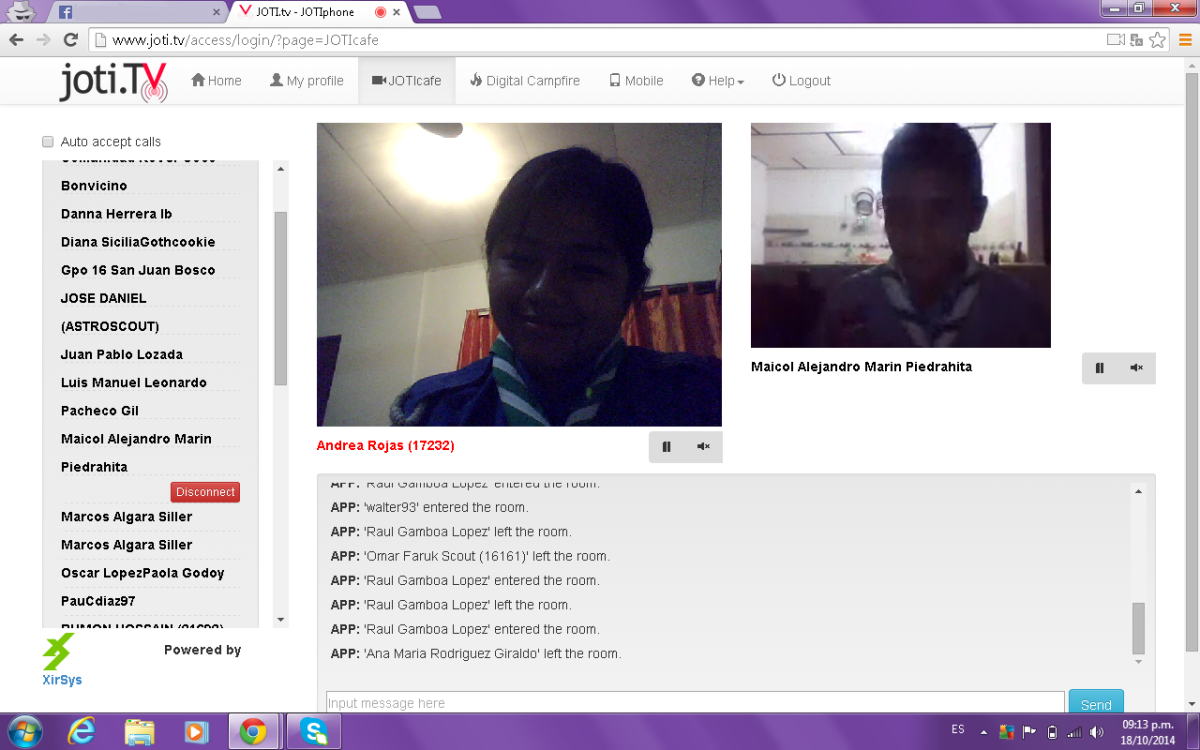
Task: Open the Home page
Action: point(216,81)
